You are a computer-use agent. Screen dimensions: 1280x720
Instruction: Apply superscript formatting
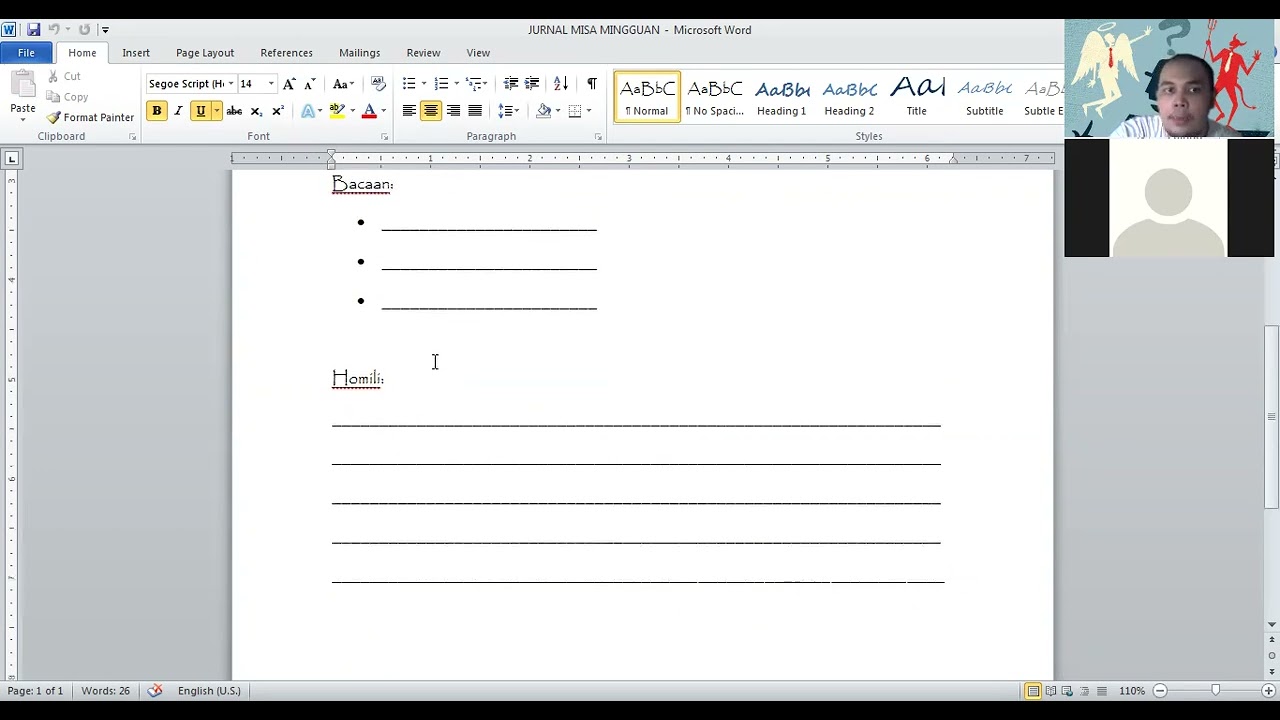click(x=278, y=111)
